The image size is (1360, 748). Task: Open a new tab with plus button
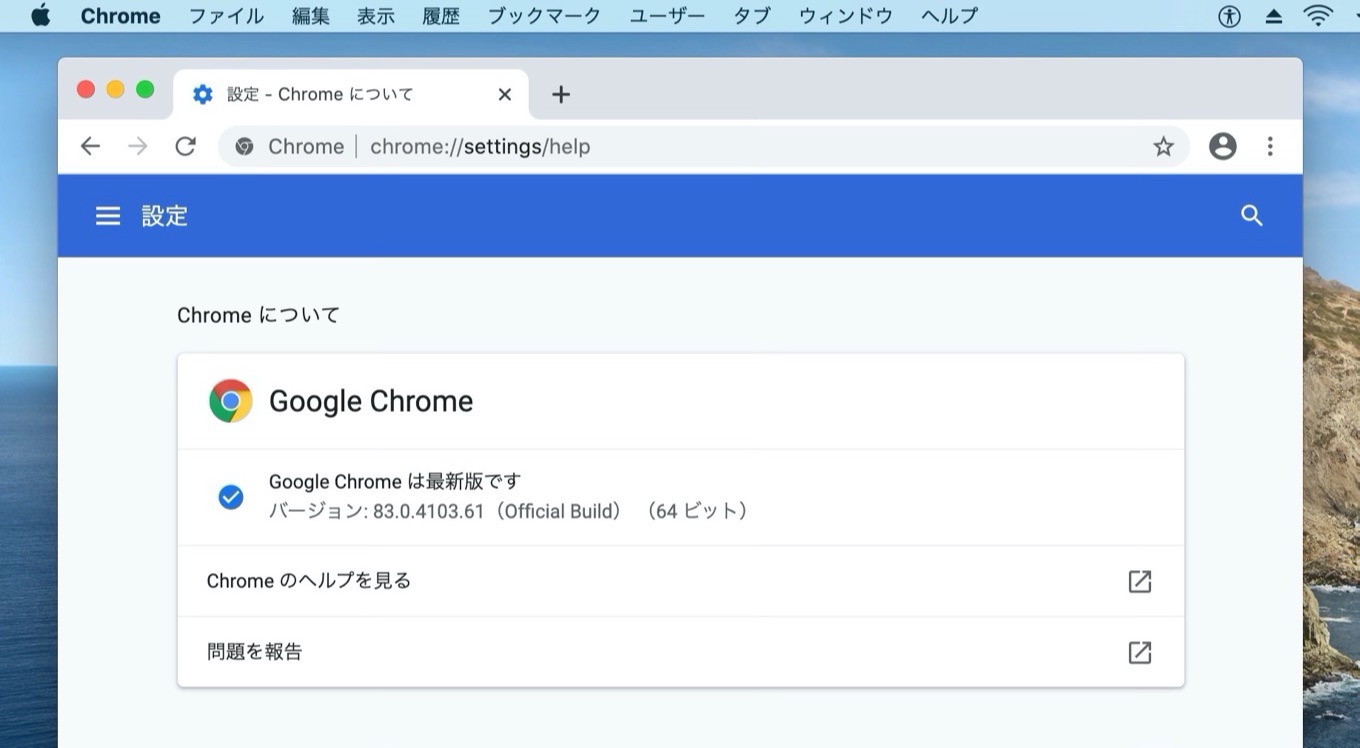(x=561, y=94)
